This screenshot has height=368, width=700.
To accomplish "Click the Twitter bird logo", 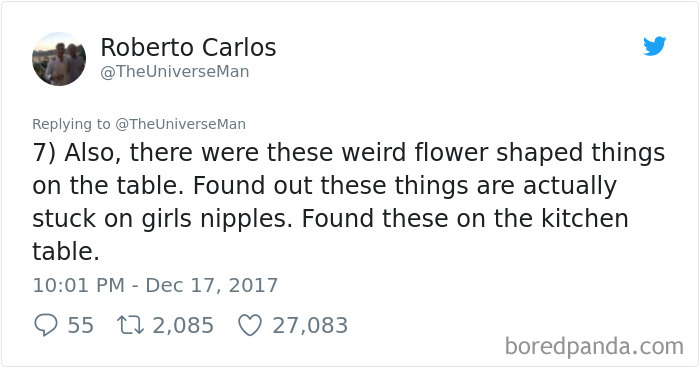I will [654, 46].
